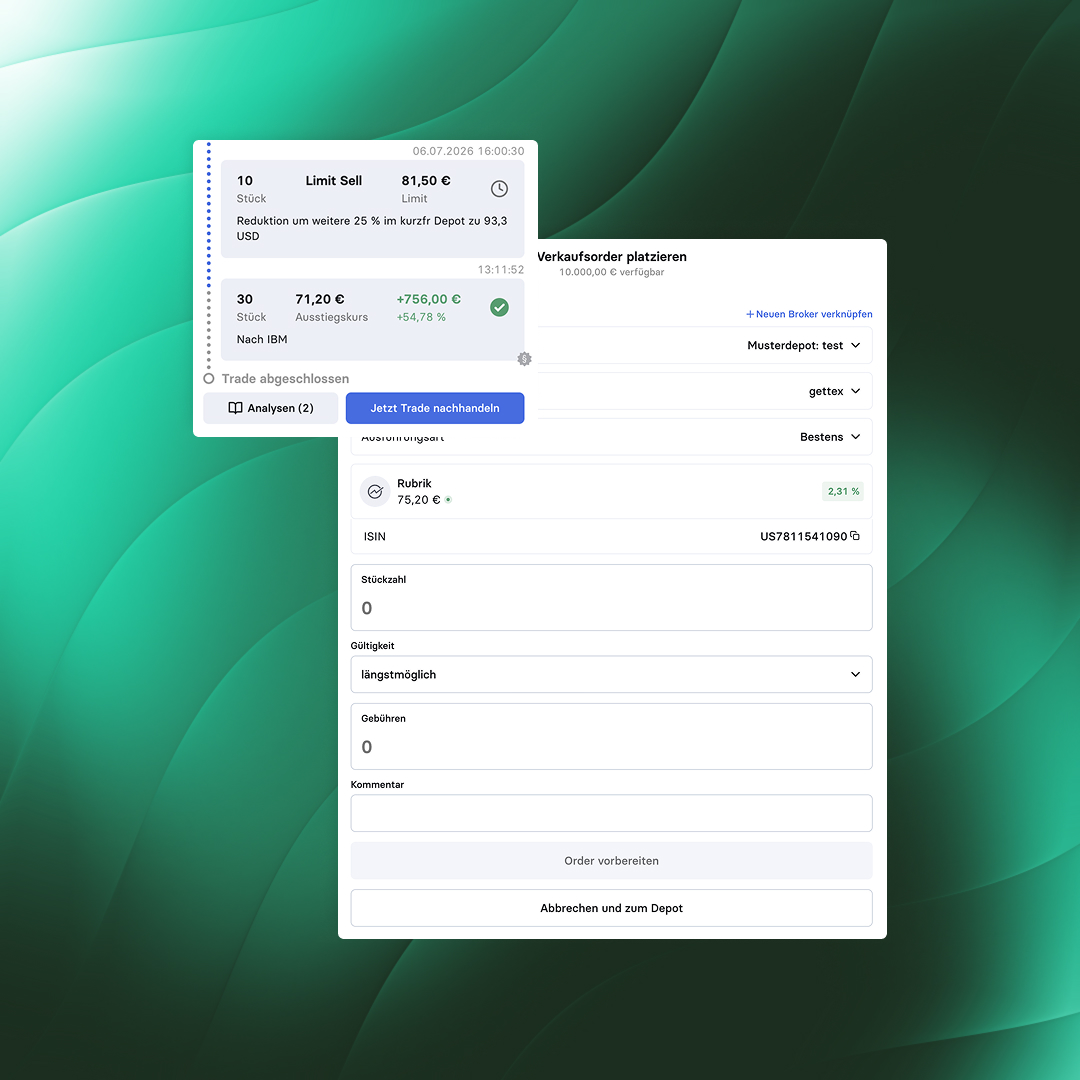Click the +54,78 % gain text
Viewport: 1080px width, 1080px height.
pos(421,318)
